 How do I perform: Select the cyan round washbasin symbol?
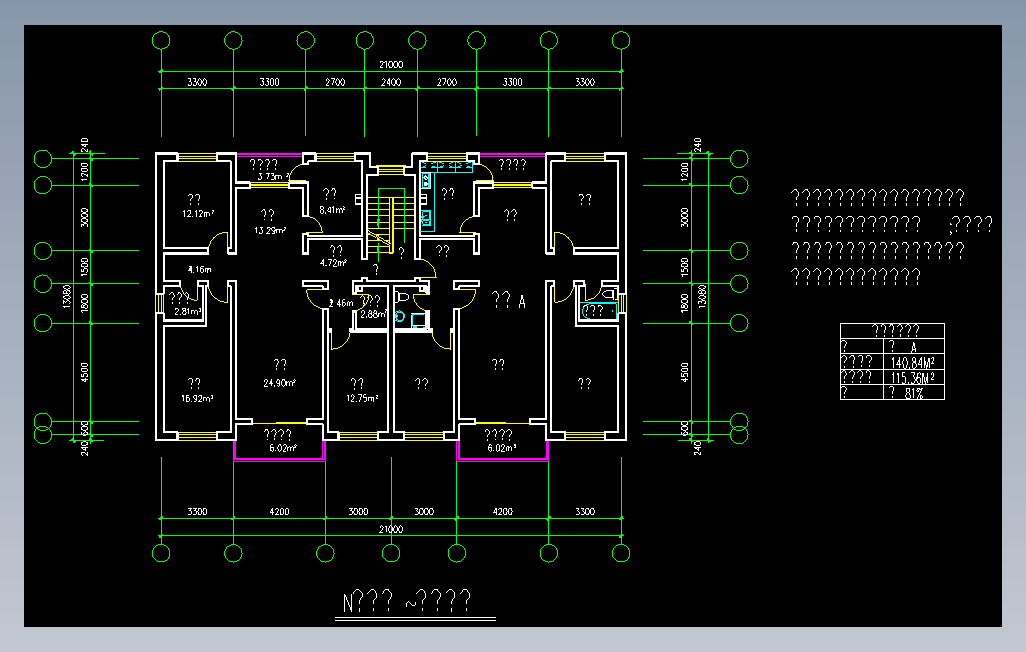(x=400, y=317)
